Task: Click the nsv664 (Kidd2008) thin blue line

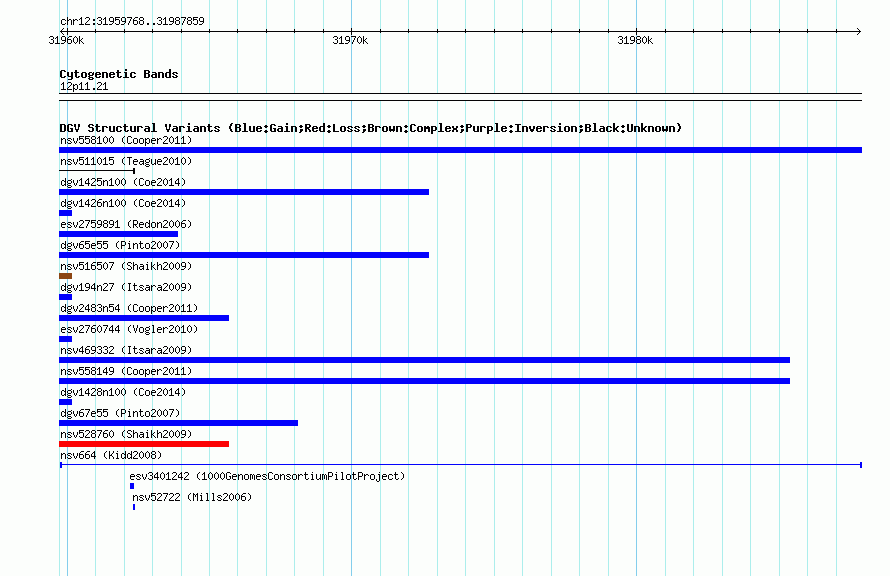Action: point(461,465)
